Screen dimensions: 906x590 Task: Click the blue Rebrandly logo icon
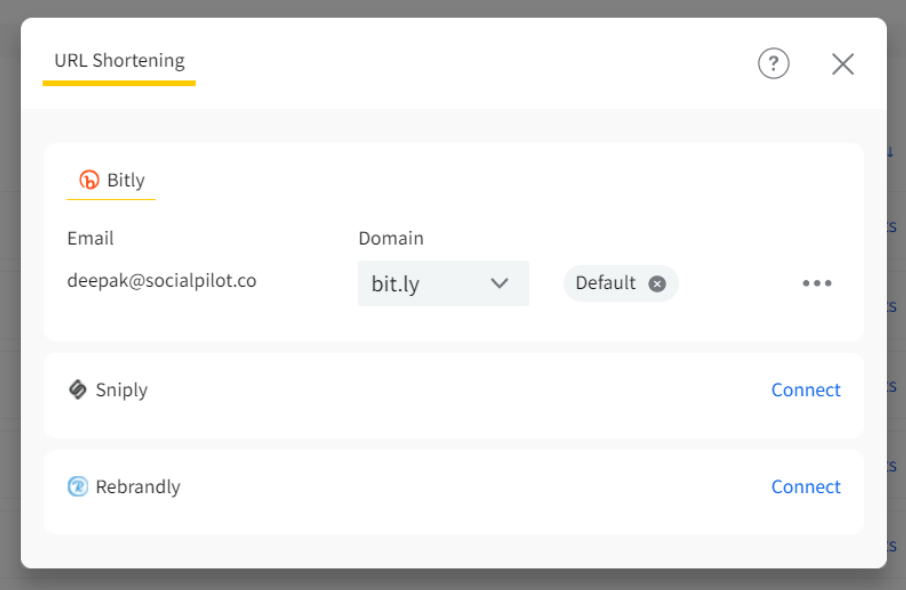[77, 487]
